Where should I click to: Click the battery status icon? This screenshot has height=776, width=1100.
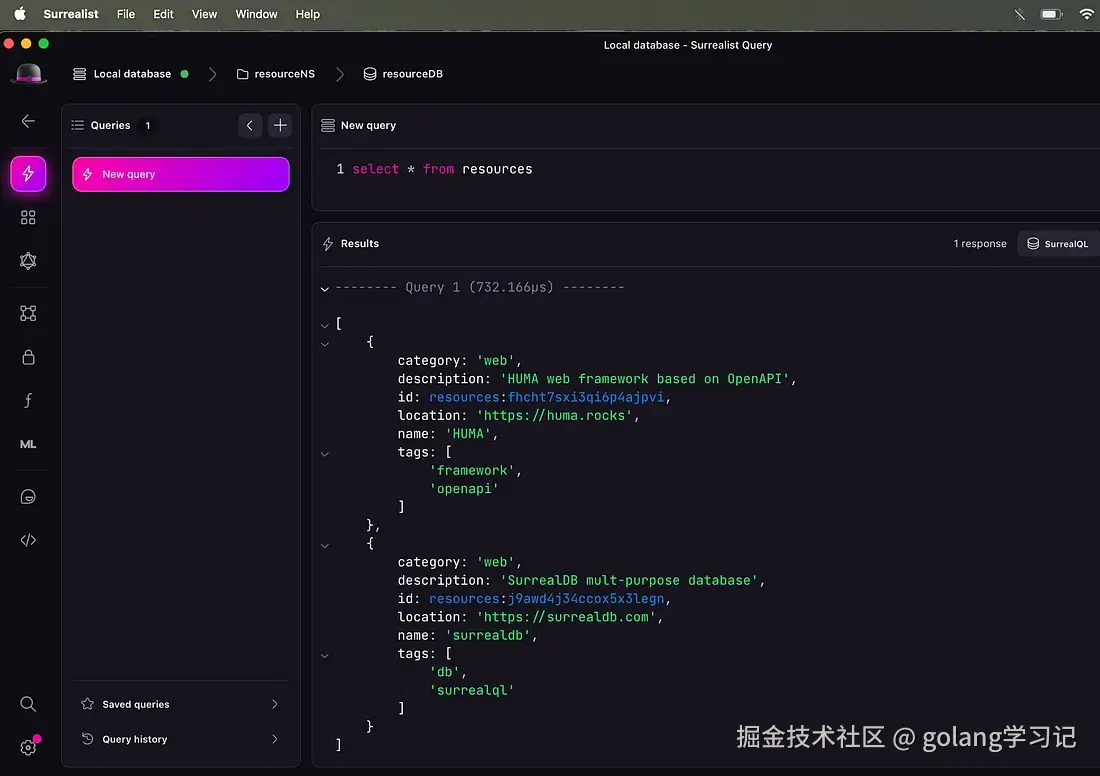point(1051,14)
